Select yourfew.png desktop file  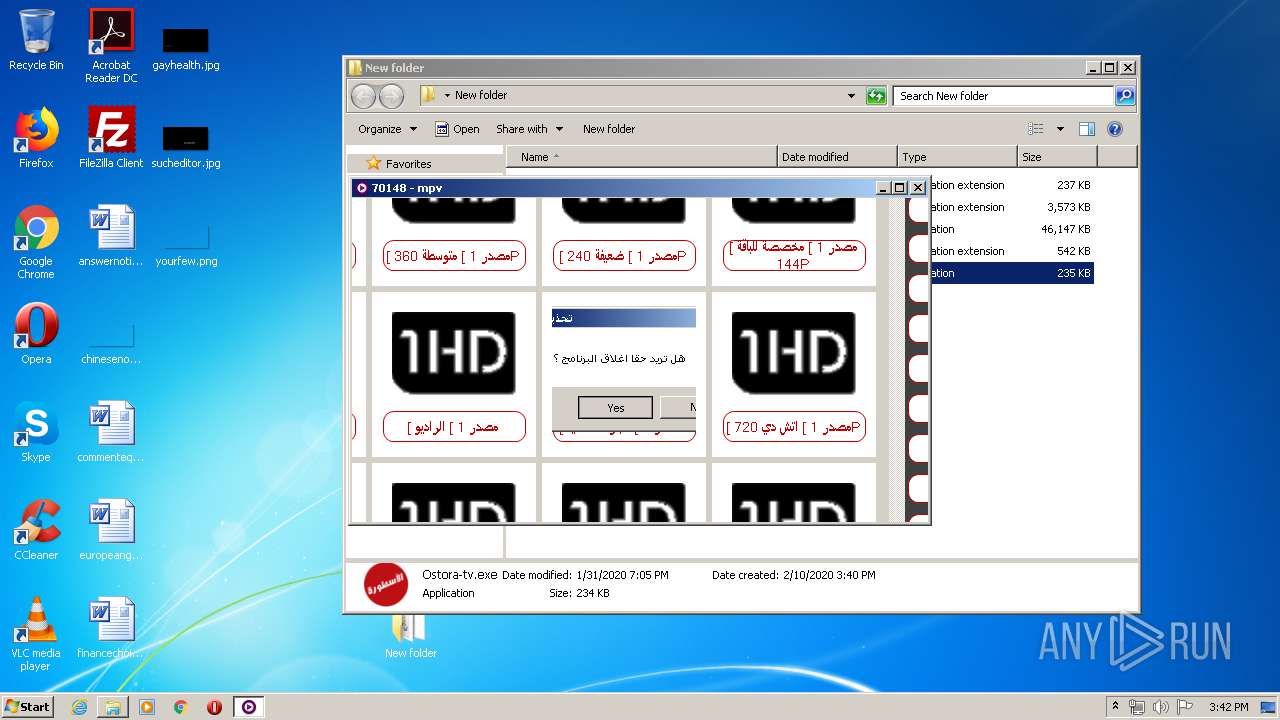186,246
